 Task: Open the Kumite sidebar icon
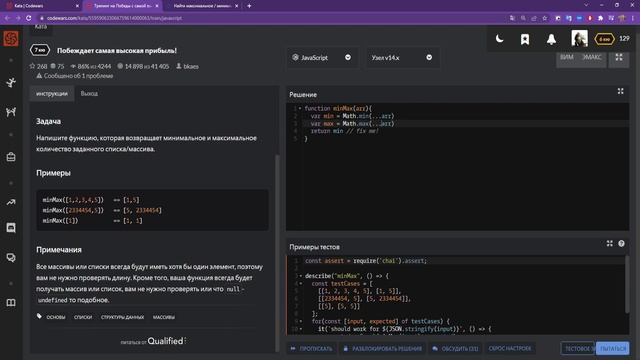click(11, 111)
